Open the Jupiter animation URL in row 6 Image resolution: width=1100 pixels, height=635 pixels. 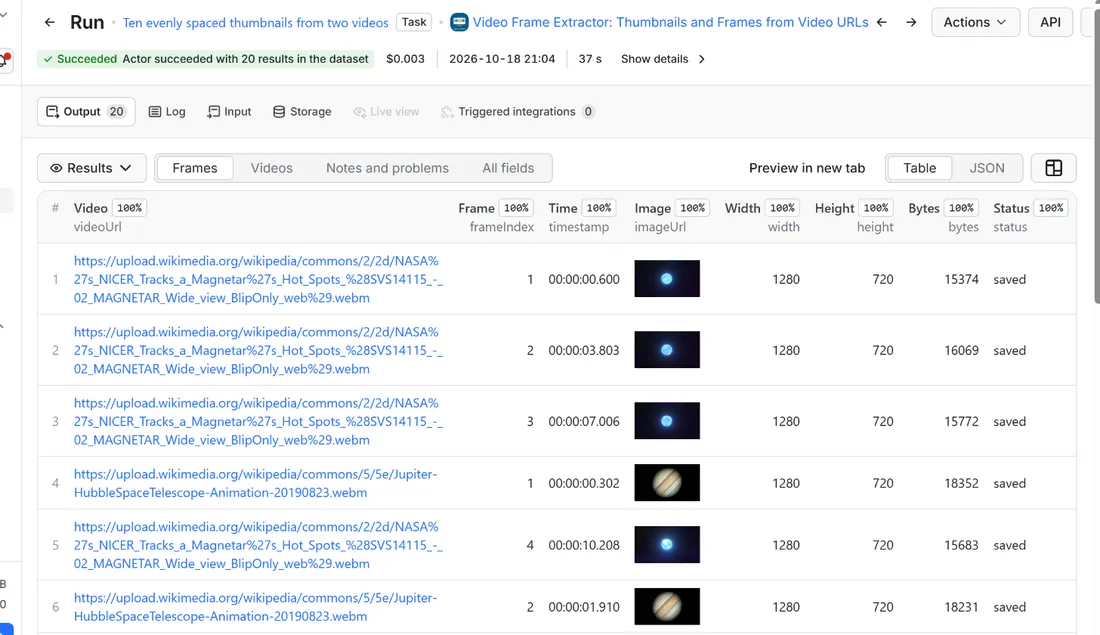pyautogui.click(x=255, y=607)
